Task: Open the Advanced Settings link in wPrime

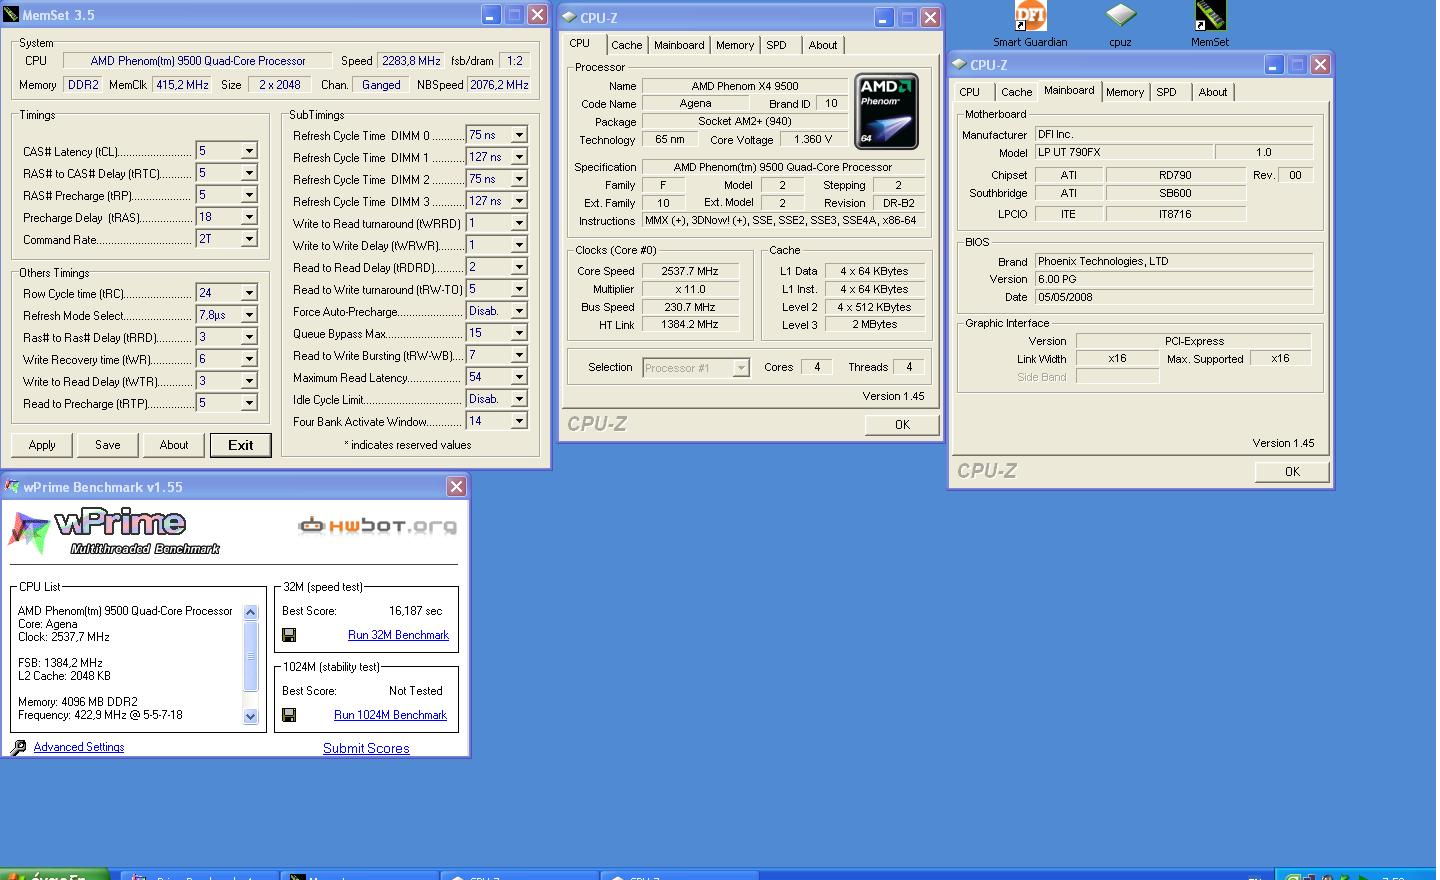Action: [79, 747]
